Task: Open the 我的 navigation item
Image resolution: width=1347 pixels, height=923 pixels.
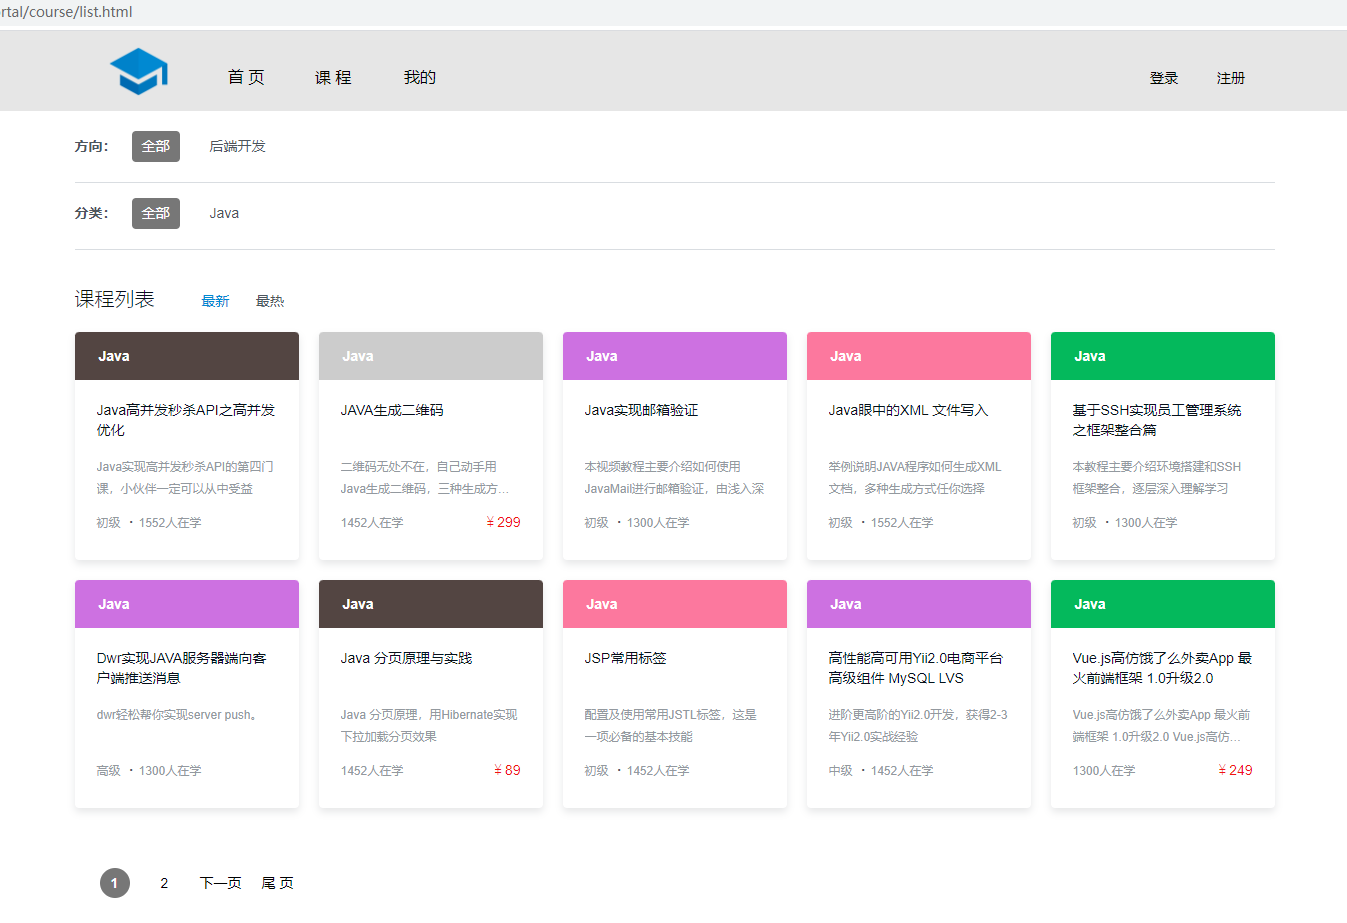Action: [420, 77]
